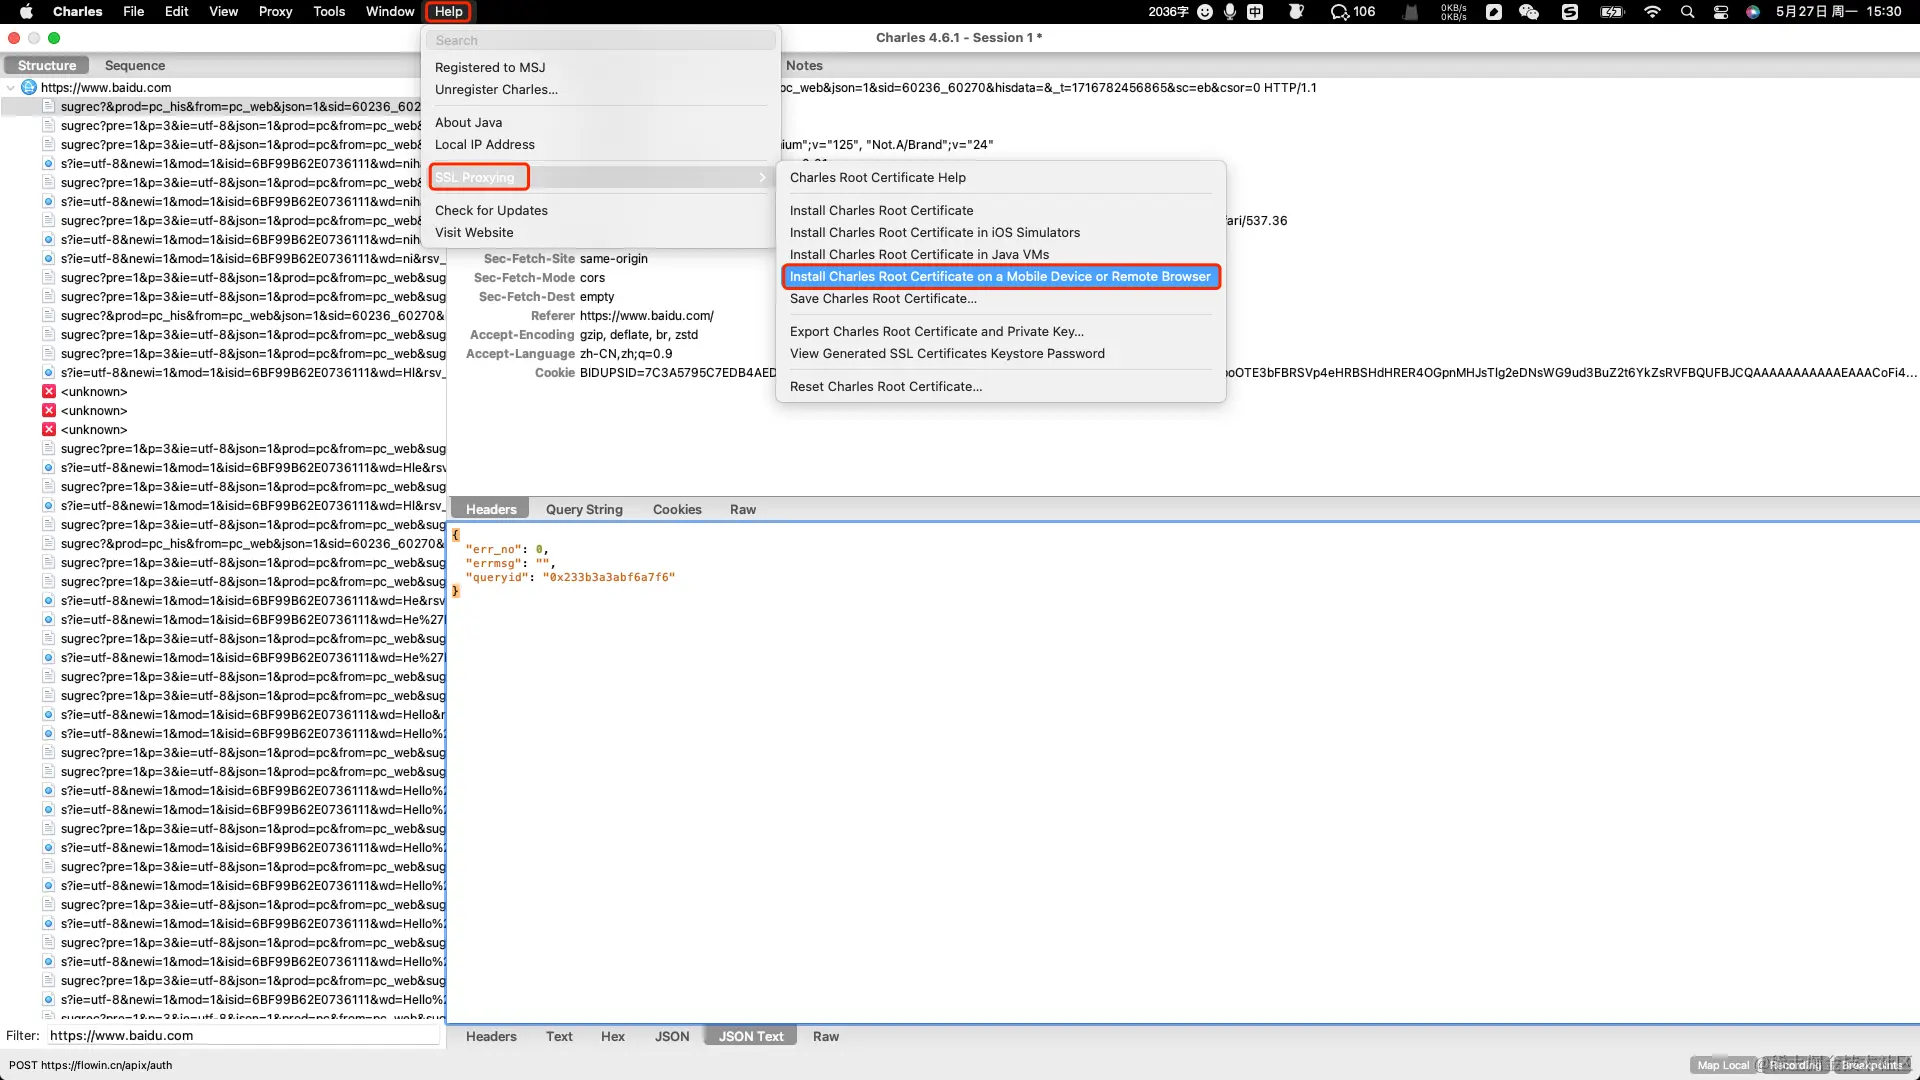Expand SSL Proxying submenu arrow
The image size is (1920, 1080).
point(763,178)
